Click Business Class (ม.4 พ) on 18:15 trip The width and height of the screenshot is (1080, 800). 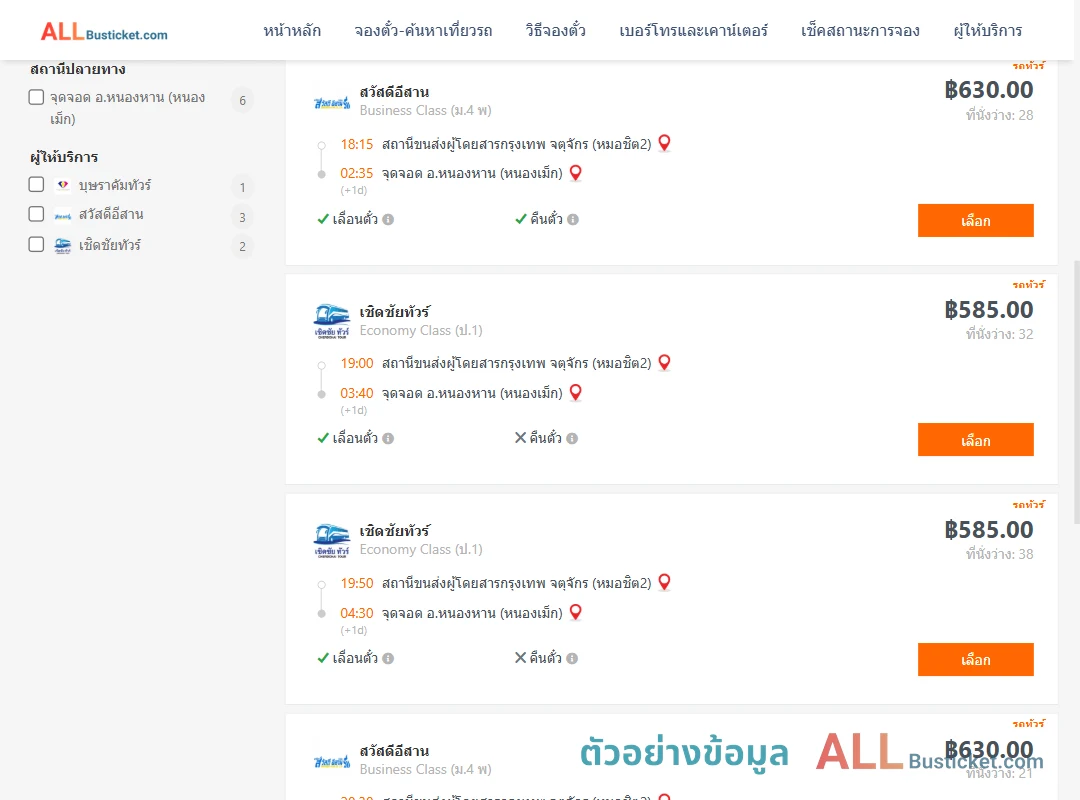[x=426, y=110]
